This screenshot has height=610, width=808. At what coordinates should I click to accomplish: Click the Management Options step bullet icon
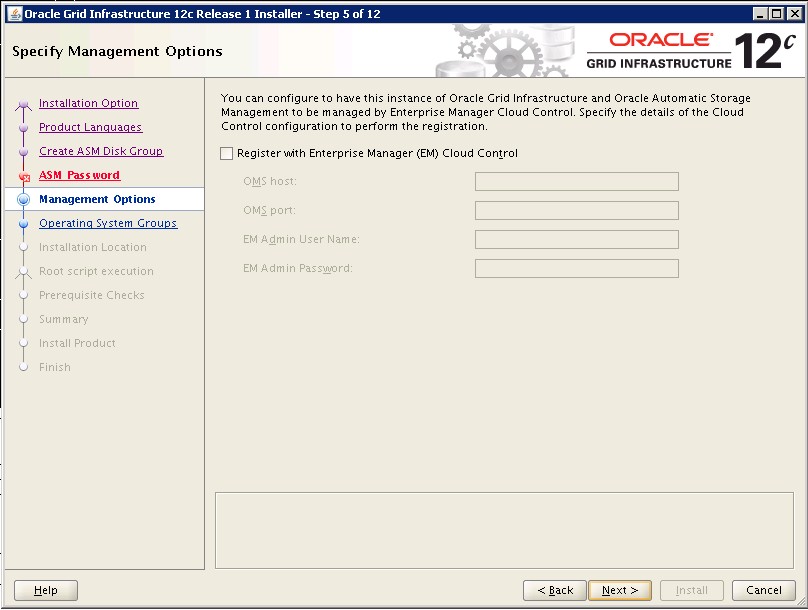pos(23,199)
